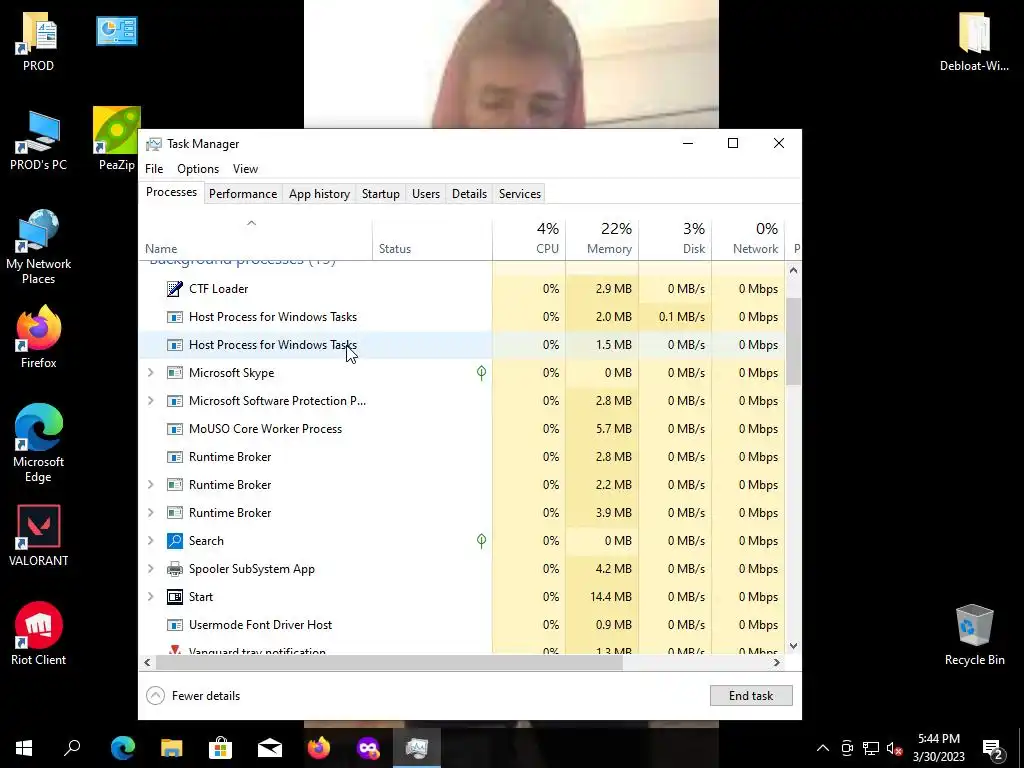The height and width of the screenshot is (768, 1024).
Task: Open the PeaZip desktop icon
Action: pos(116,138)
